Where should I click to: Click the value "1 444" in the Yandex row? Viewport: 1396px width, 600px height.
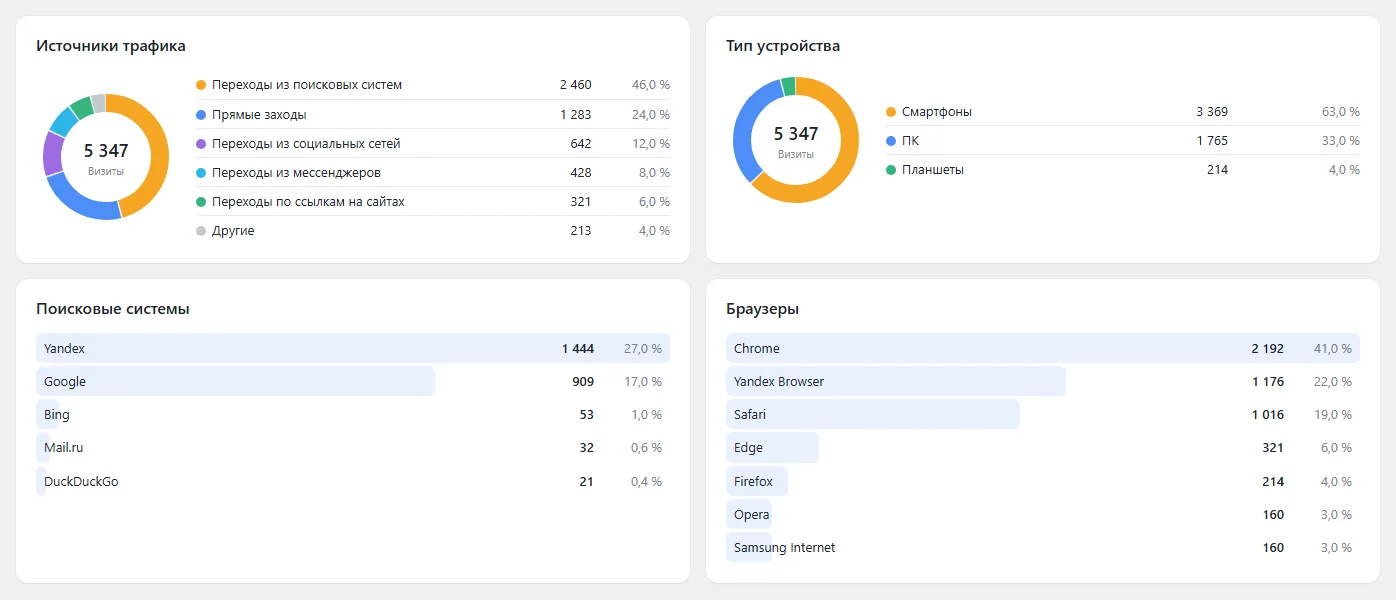(x=578, y=349)
